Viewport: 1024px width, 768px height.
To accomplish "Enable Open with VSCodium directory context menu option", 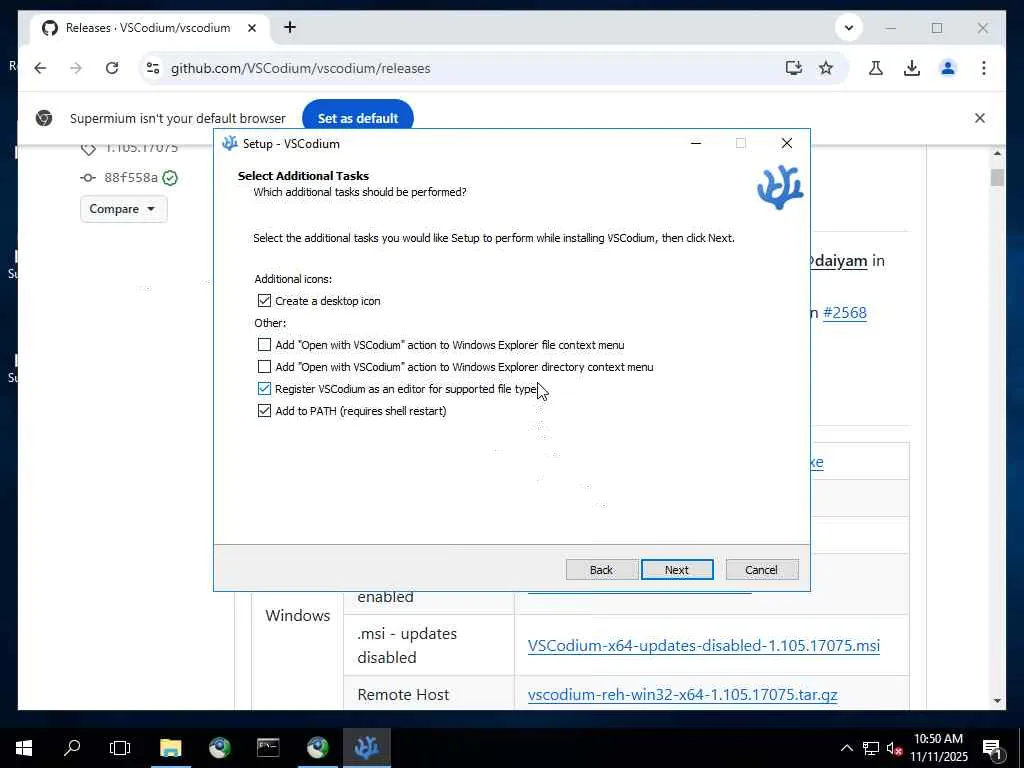I will (264, 367).
